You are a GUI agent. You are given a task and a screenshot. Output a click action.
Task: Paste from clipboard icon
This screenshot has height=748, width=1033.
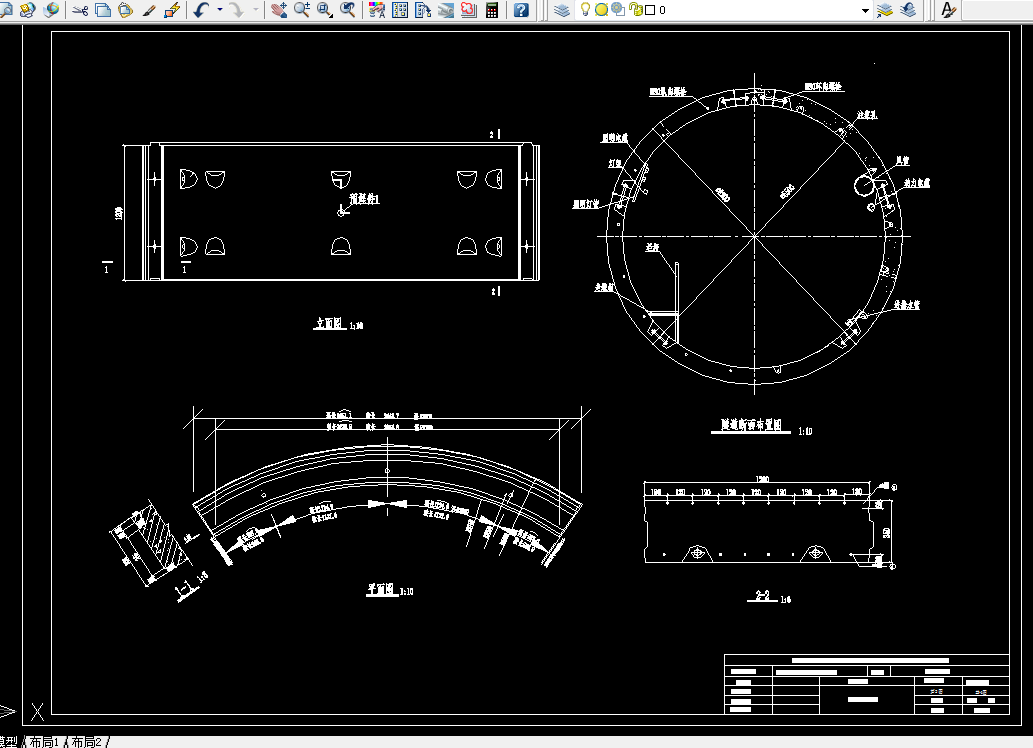pyautogui.click(x=125, y=10)
